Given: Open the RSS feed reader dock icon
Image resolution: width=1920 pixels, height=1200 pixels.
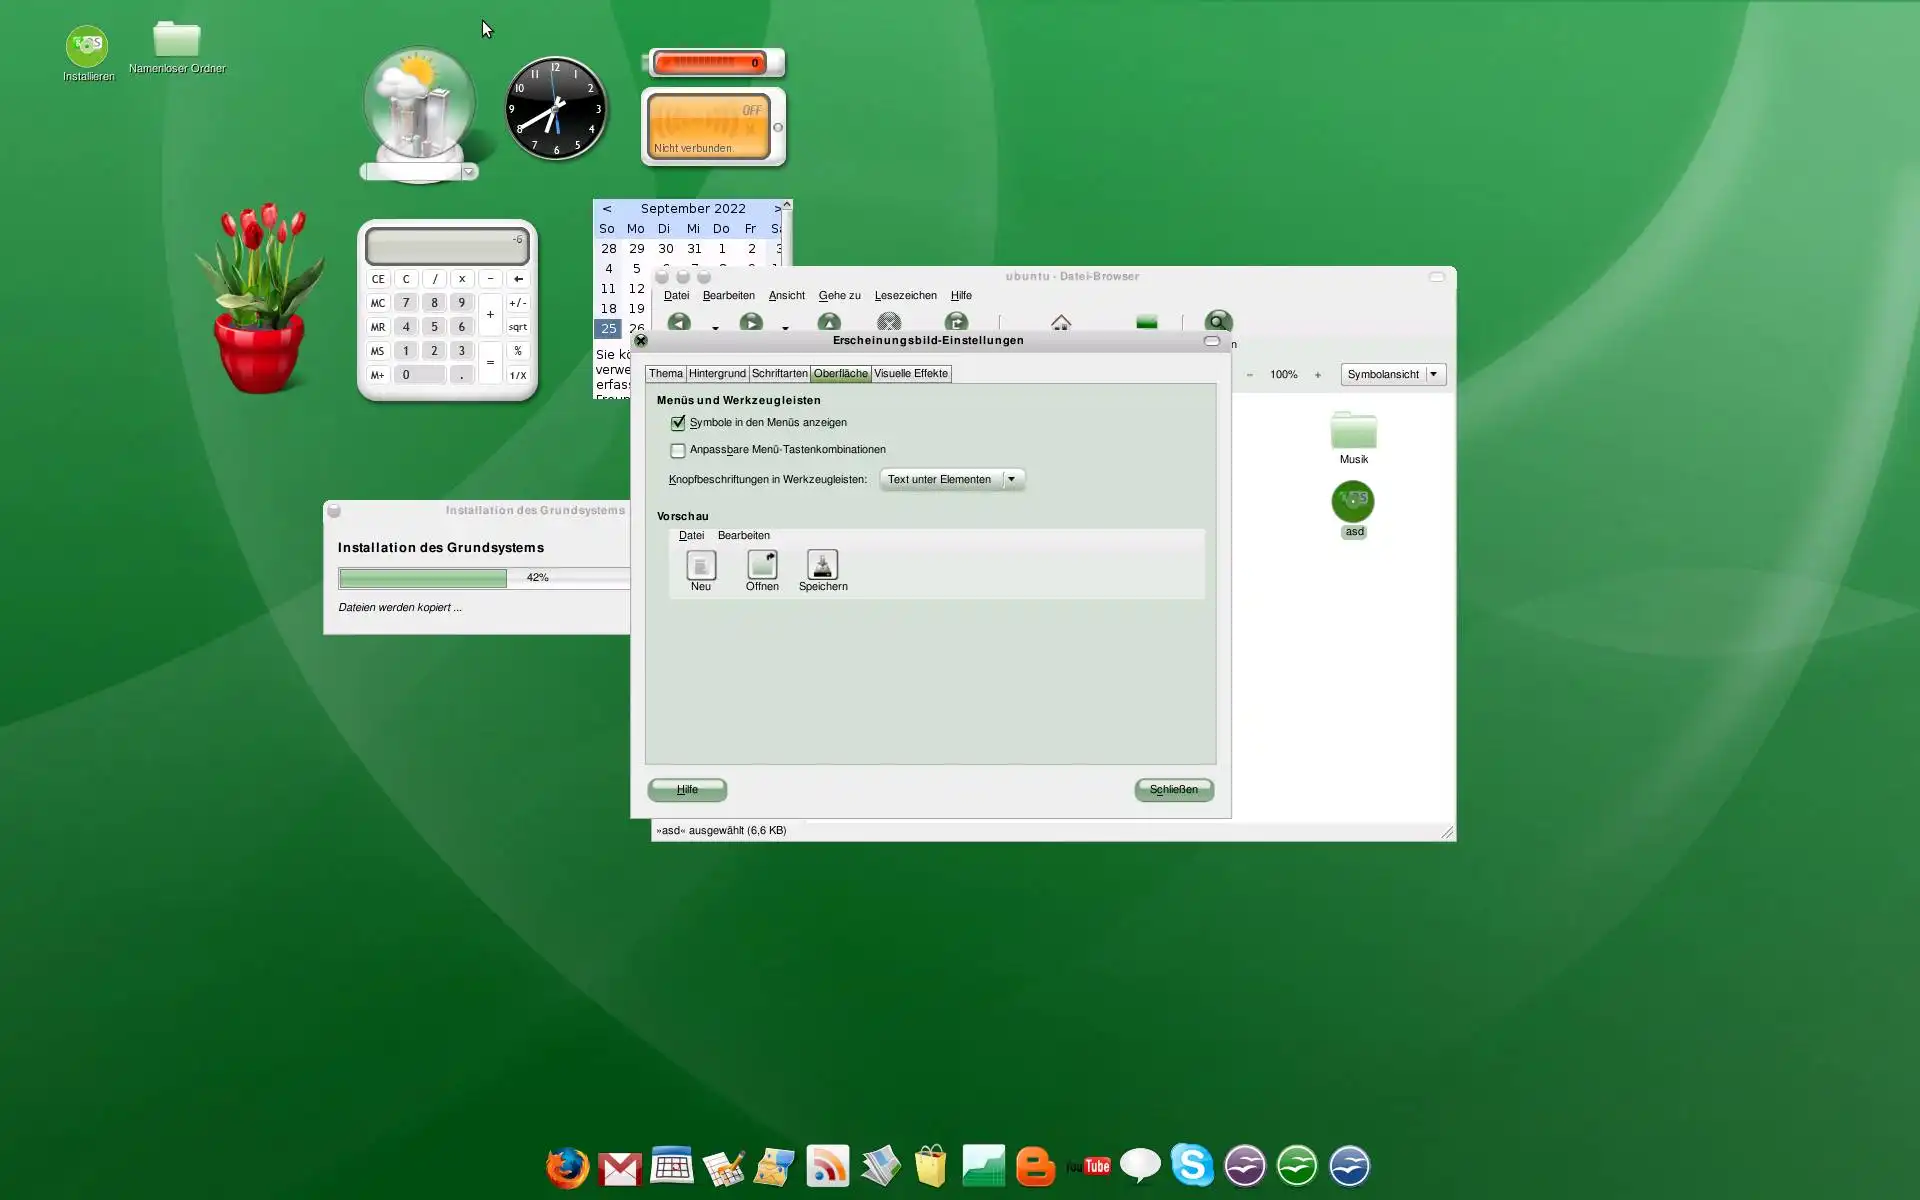Looking at the screenshot, I should 828,1166.
